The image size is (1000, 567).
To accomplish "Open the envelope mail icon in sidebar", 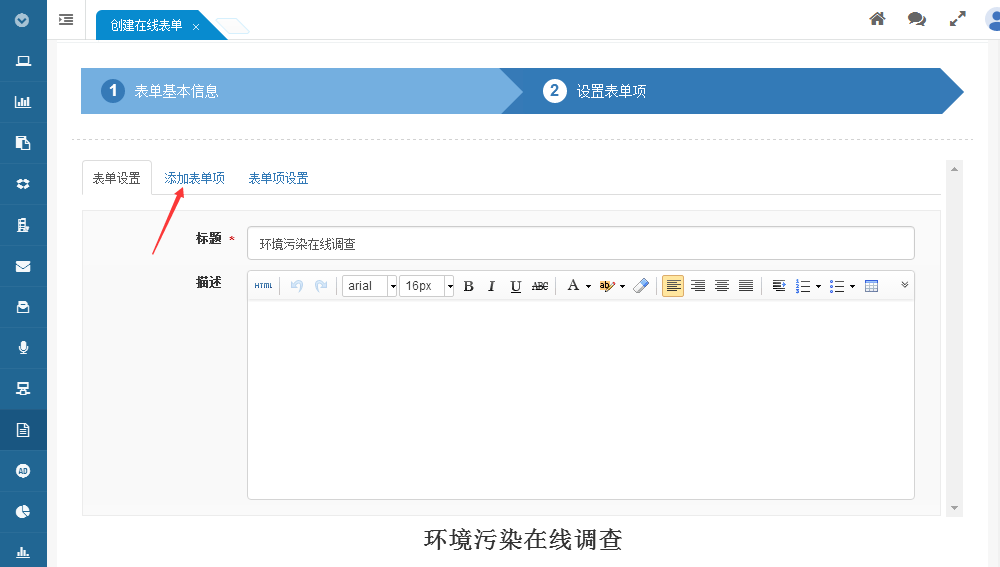I will click(x=23, y=266).
